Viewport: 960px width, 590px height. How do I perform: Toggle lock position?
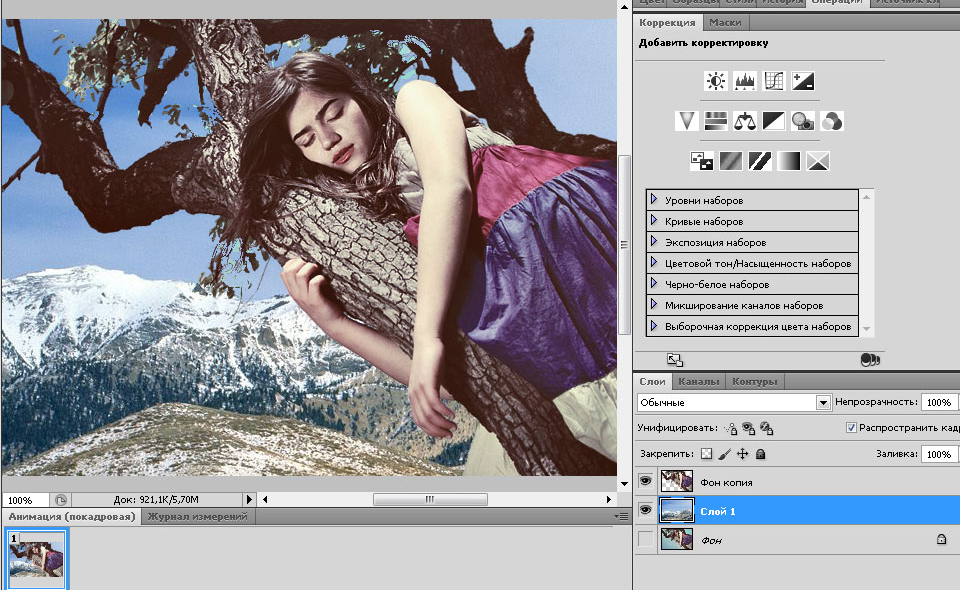742,454
